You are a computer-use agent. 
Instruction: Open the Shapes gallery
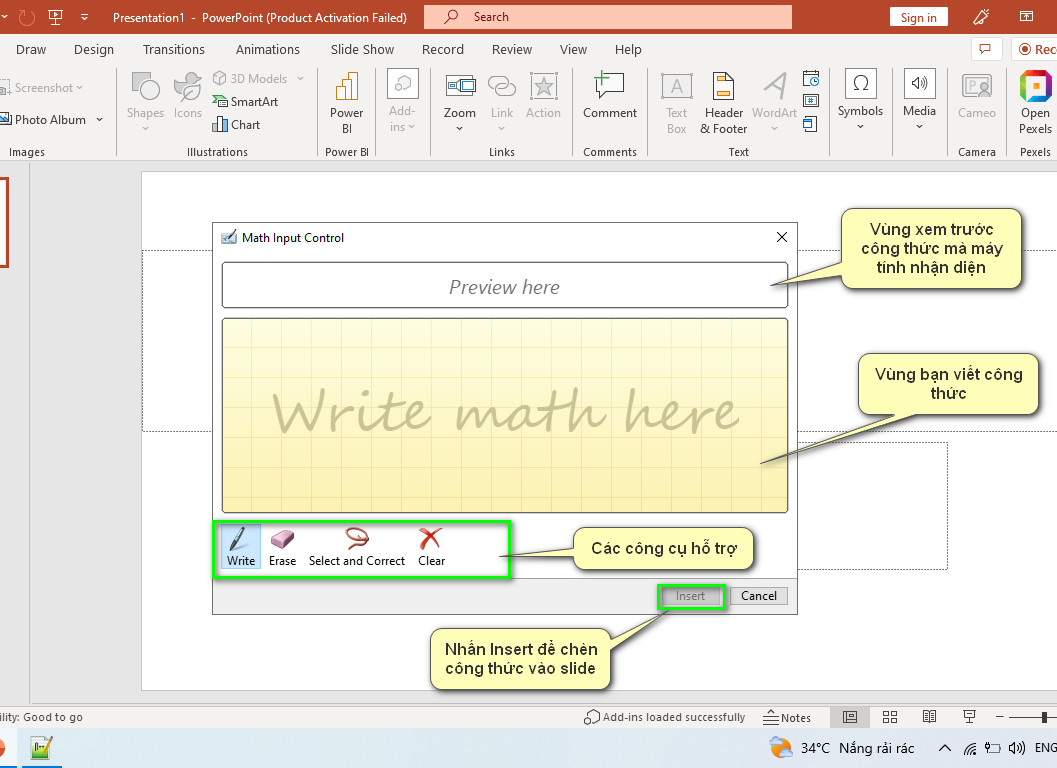pos(145,100)
